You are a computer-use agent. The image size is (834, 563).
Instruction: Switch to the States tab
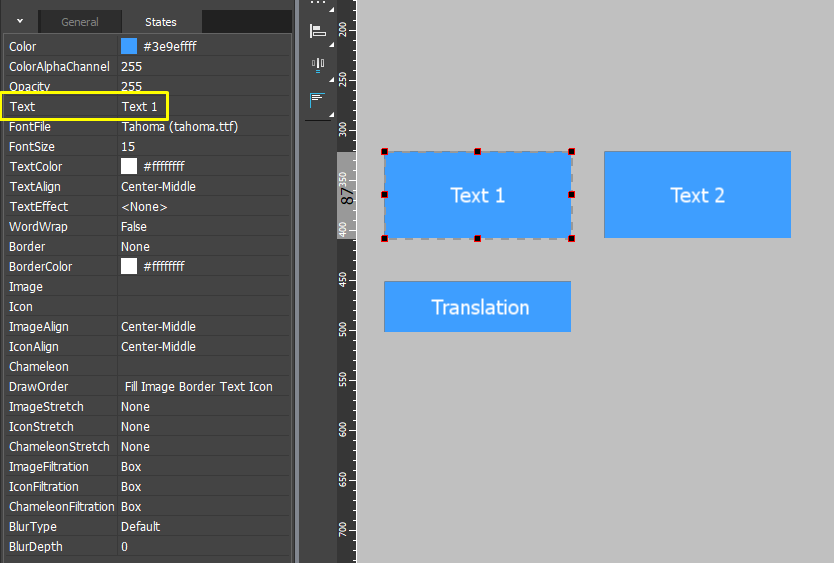pos(161,22)
